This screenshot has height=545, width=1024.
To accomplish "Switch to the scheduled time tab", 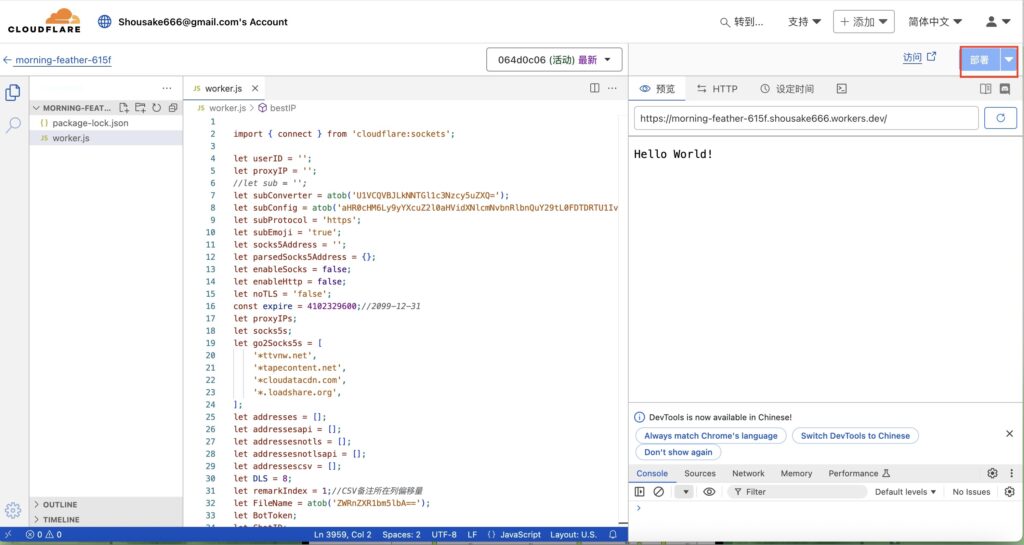I will (787, 89).
